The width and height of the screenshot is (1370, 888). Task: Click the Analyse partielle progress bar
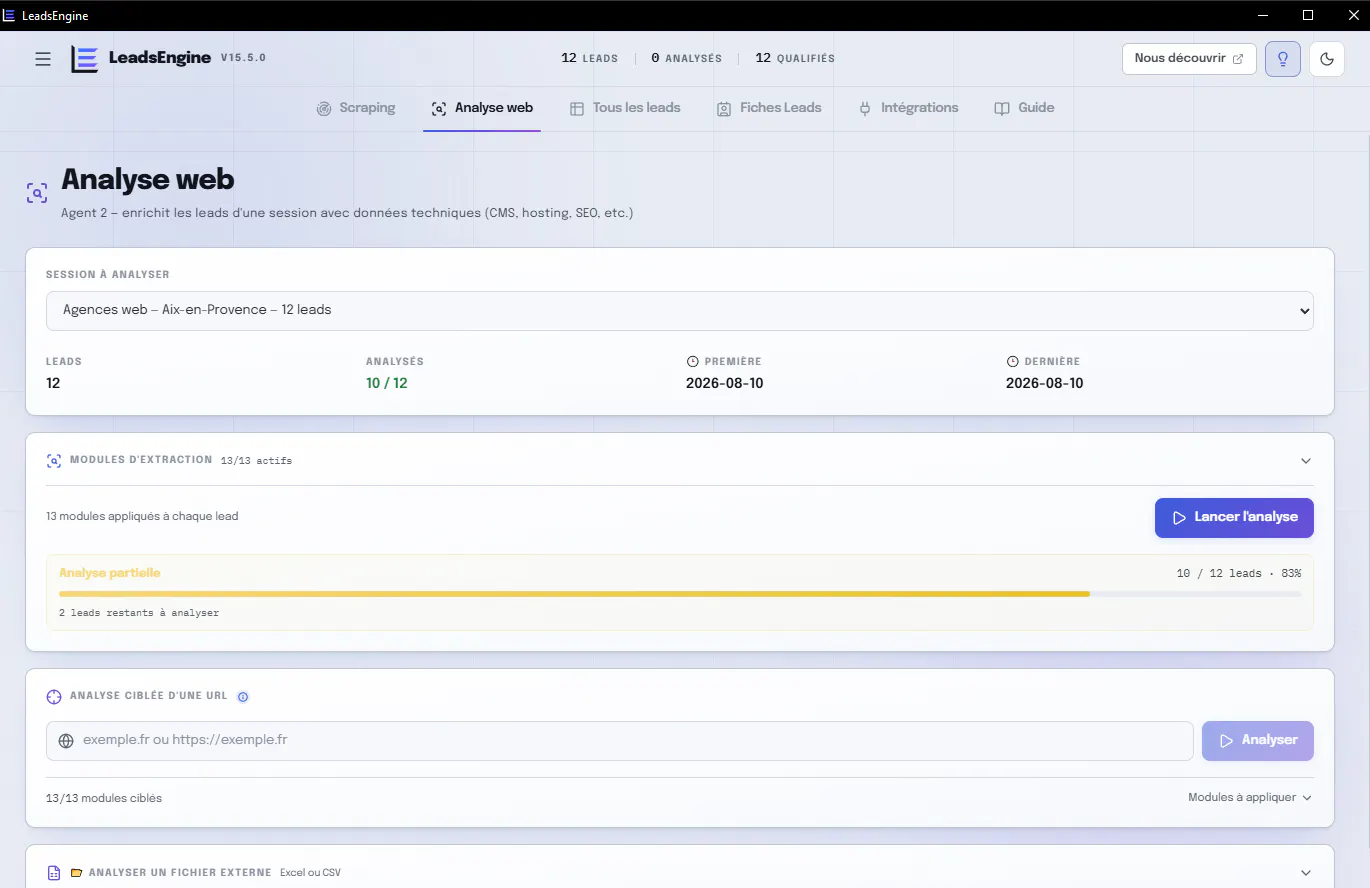tap(680, 594)
